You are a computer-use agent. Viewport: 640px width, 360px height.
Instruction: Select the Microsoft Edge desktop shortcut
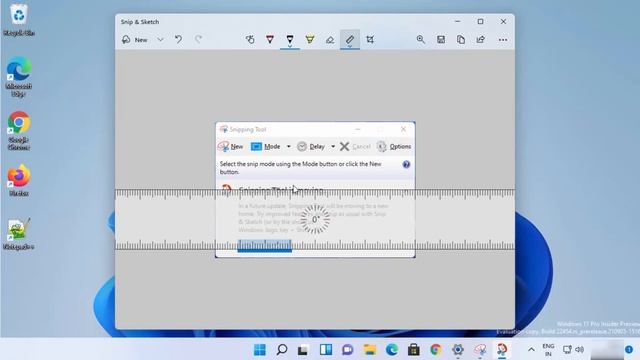click(19, 77)
